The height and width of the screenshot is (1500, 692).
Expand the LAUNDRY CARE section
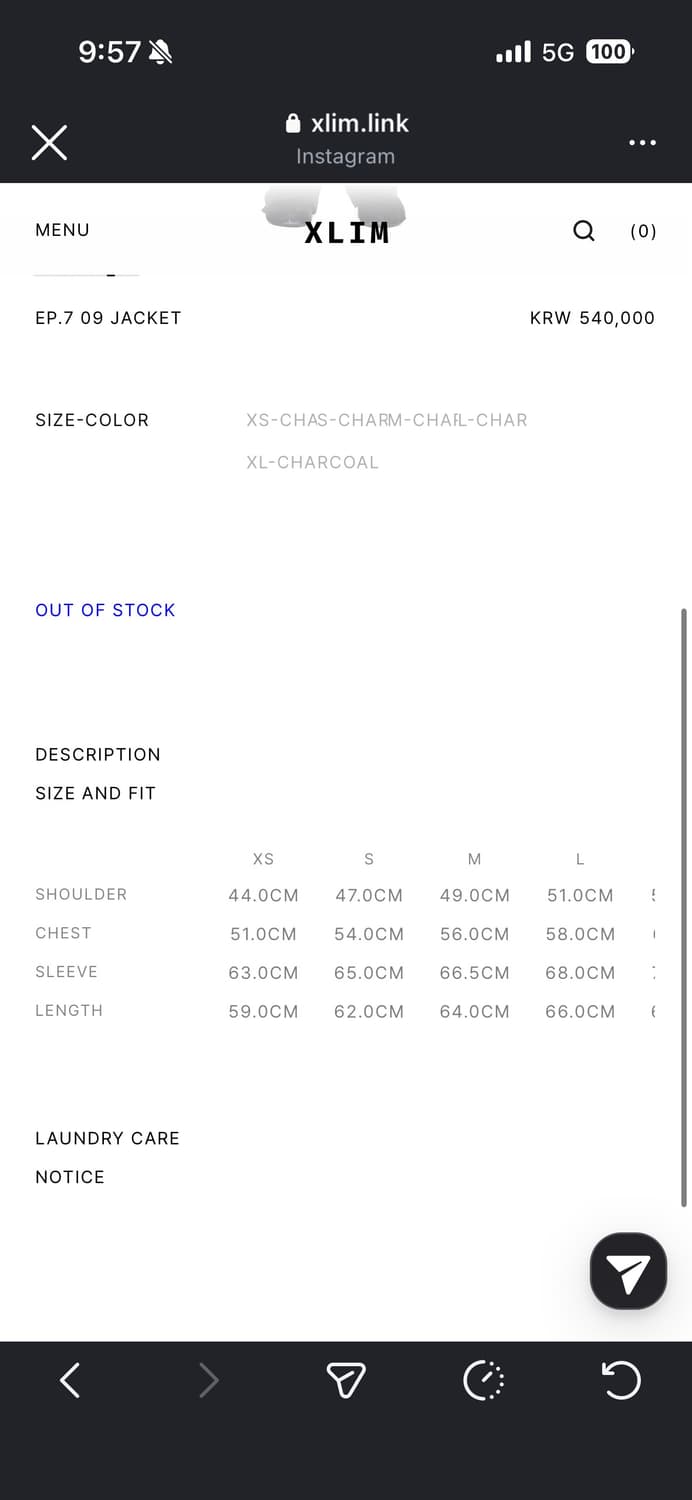tap(107, 1138)
